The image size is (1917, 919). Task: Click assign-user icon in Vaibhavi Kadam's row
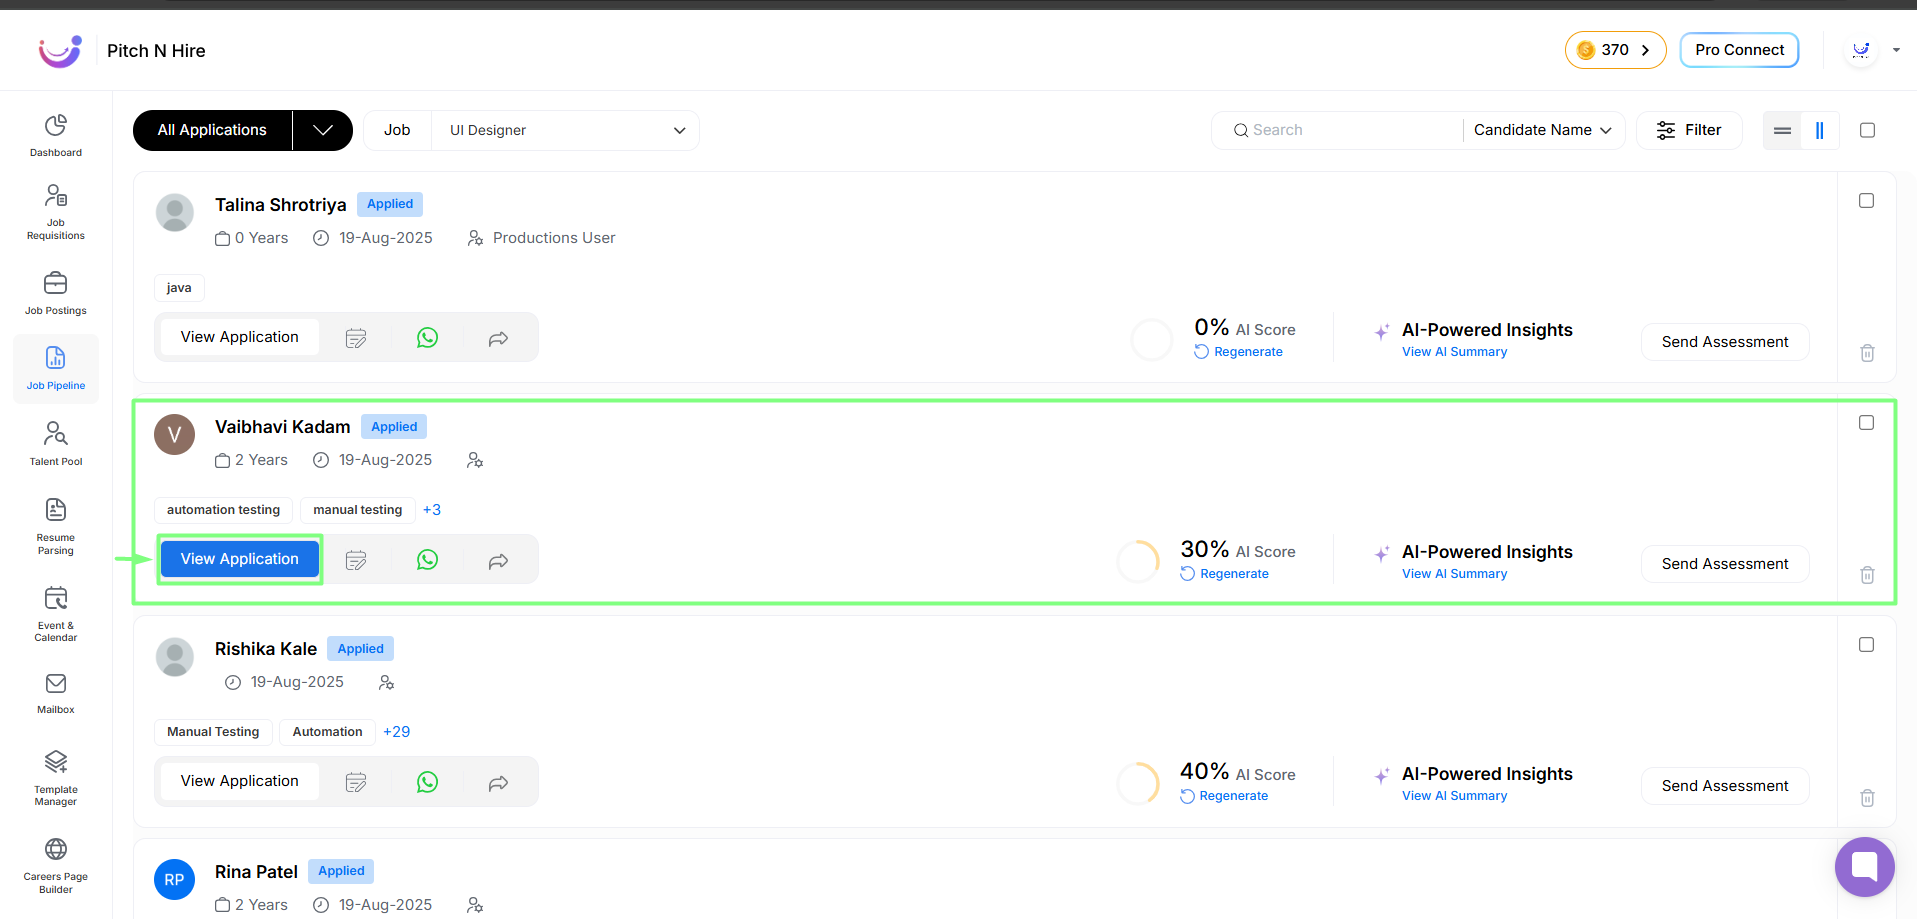click(x=475, y=460)
